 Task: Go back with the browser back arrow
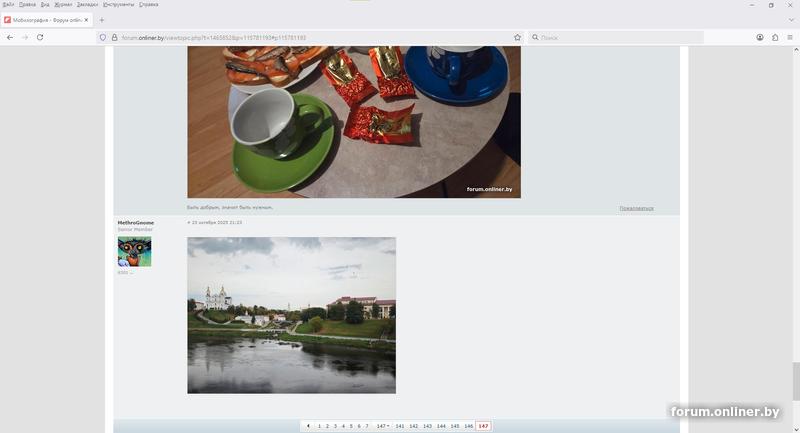click(10, 37)
